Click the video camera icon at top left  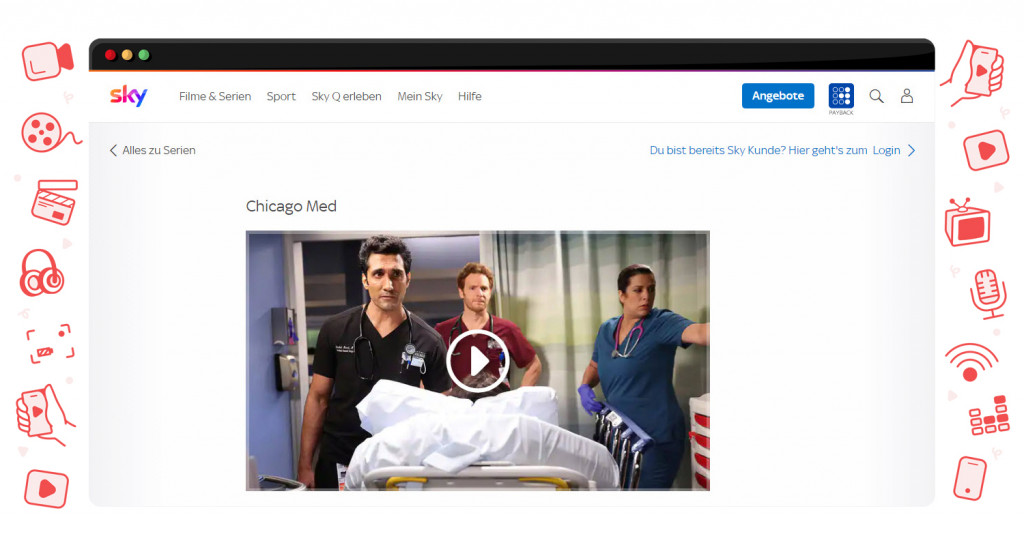tap(47, 61)
